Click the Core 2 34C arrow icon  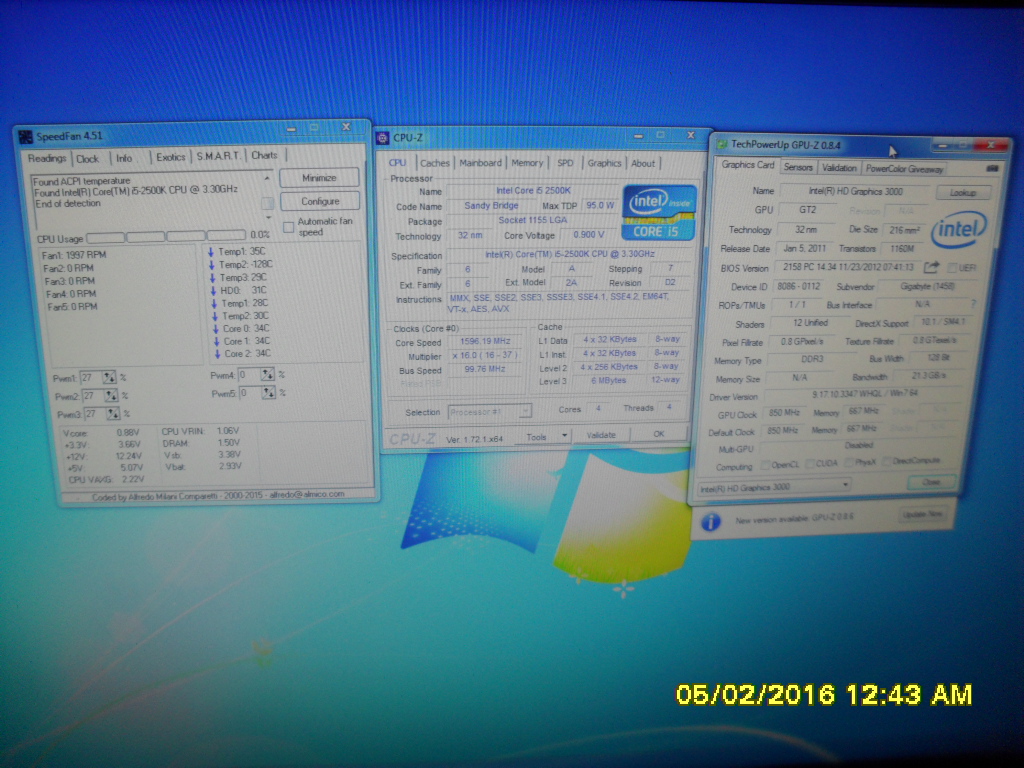point(217,354)
